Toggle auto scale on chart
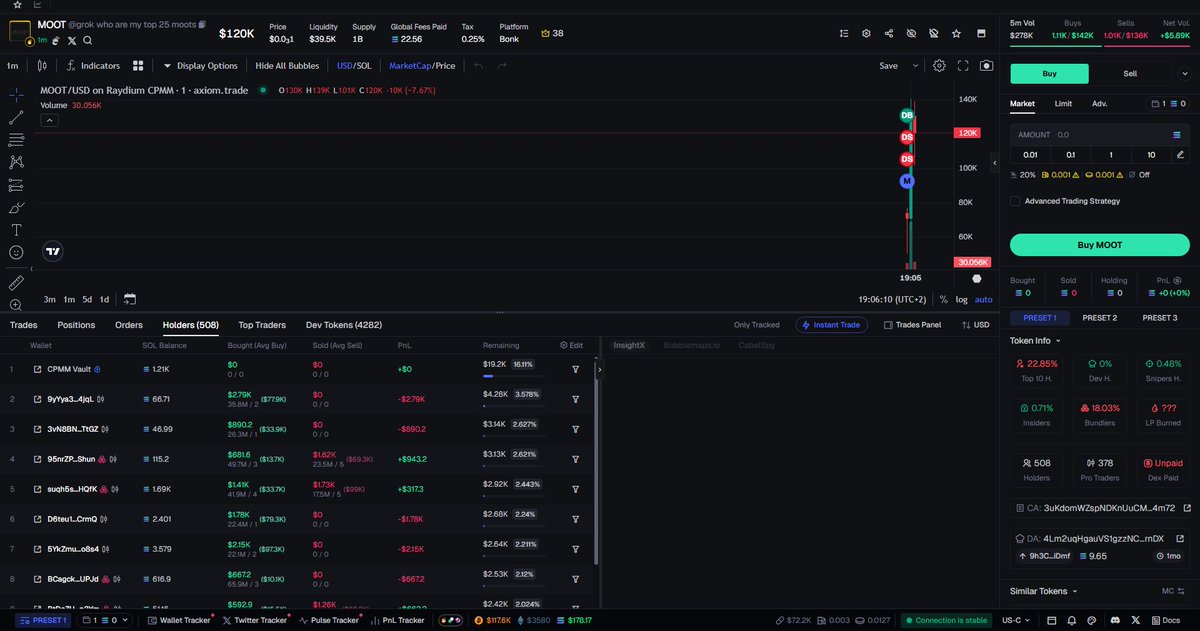Viewport: 1200px width, 631px height. [x=984, y=299]
